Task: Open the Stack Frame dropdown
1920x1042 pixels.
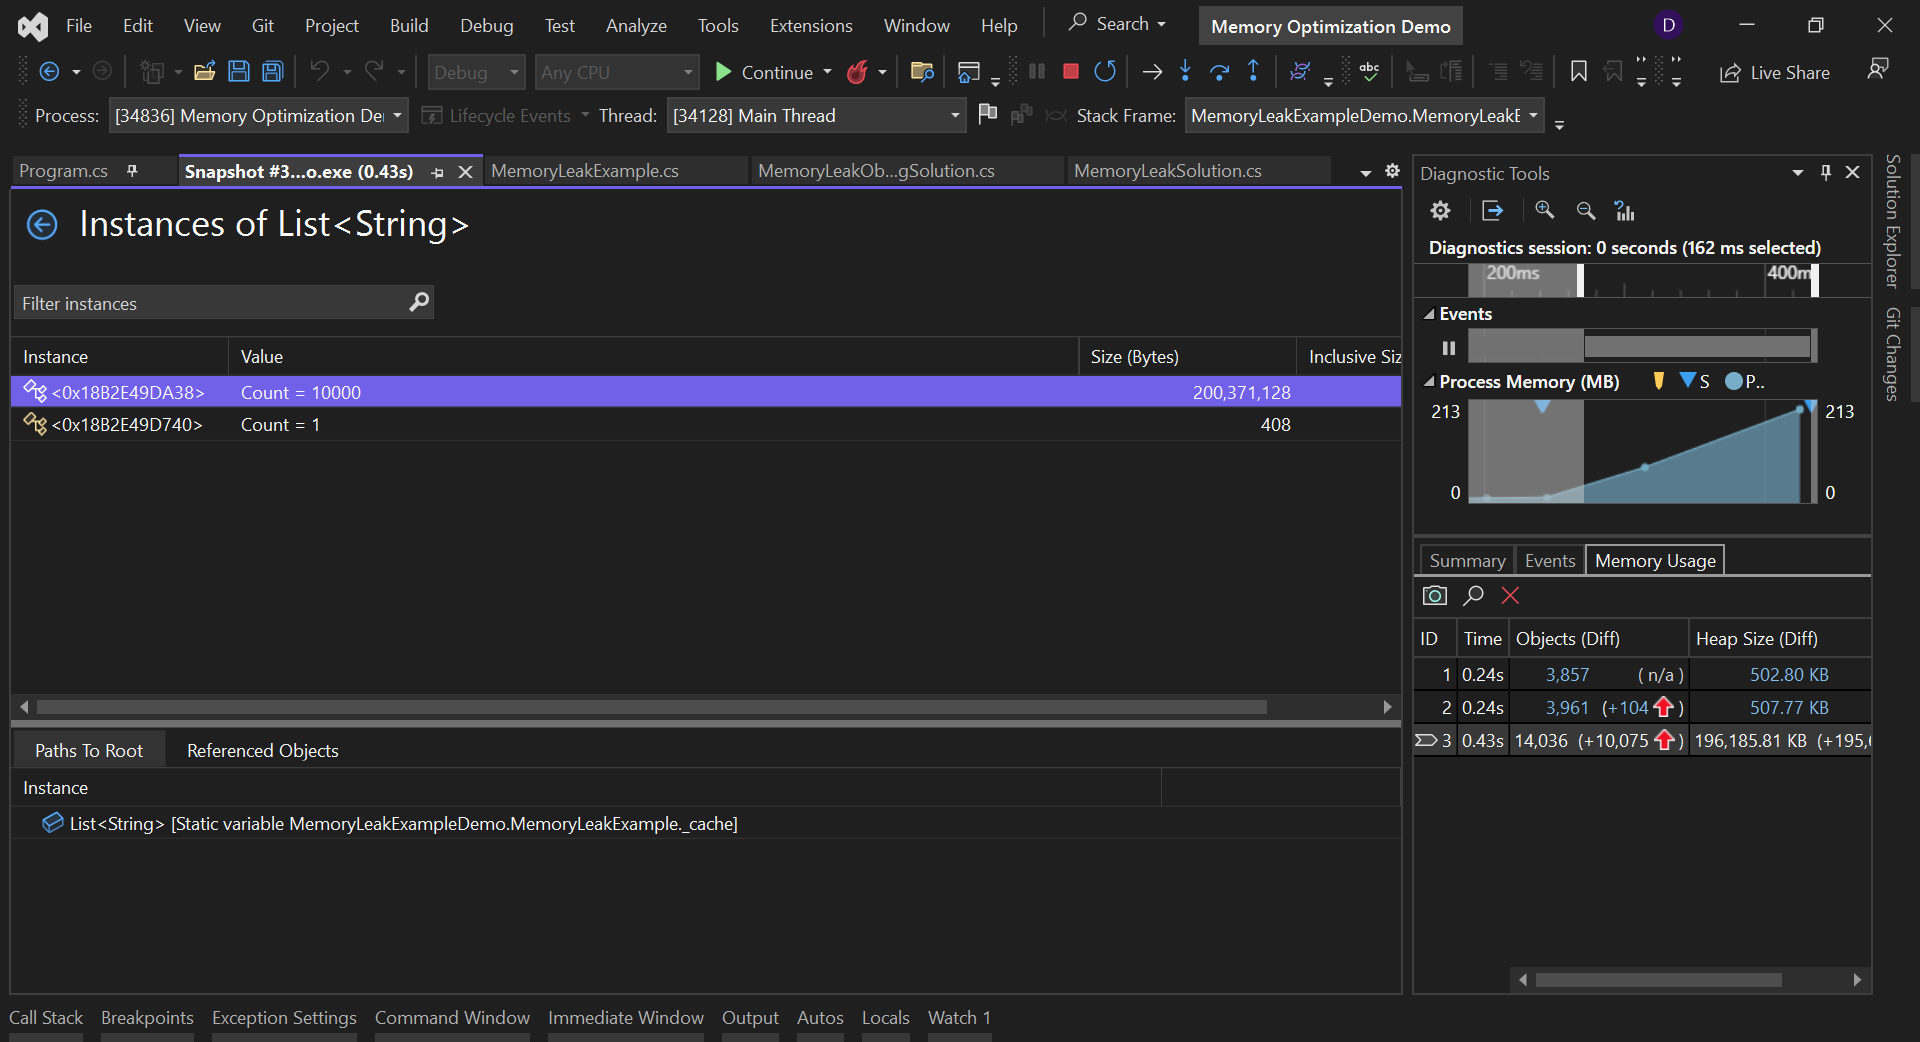Action: pos(1534,115)
